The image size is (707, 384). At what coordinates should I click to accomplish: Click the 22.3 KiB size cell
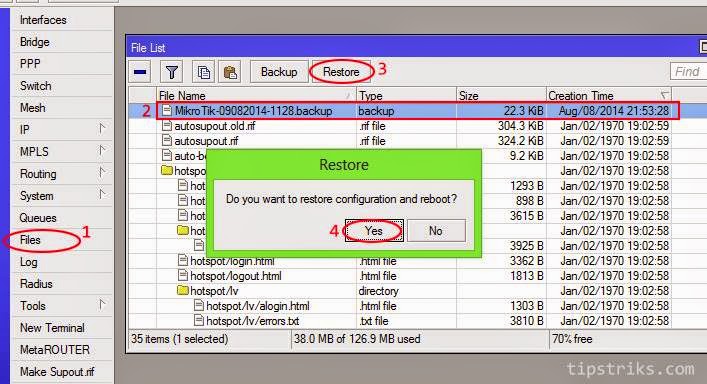[x=523, y=111]
